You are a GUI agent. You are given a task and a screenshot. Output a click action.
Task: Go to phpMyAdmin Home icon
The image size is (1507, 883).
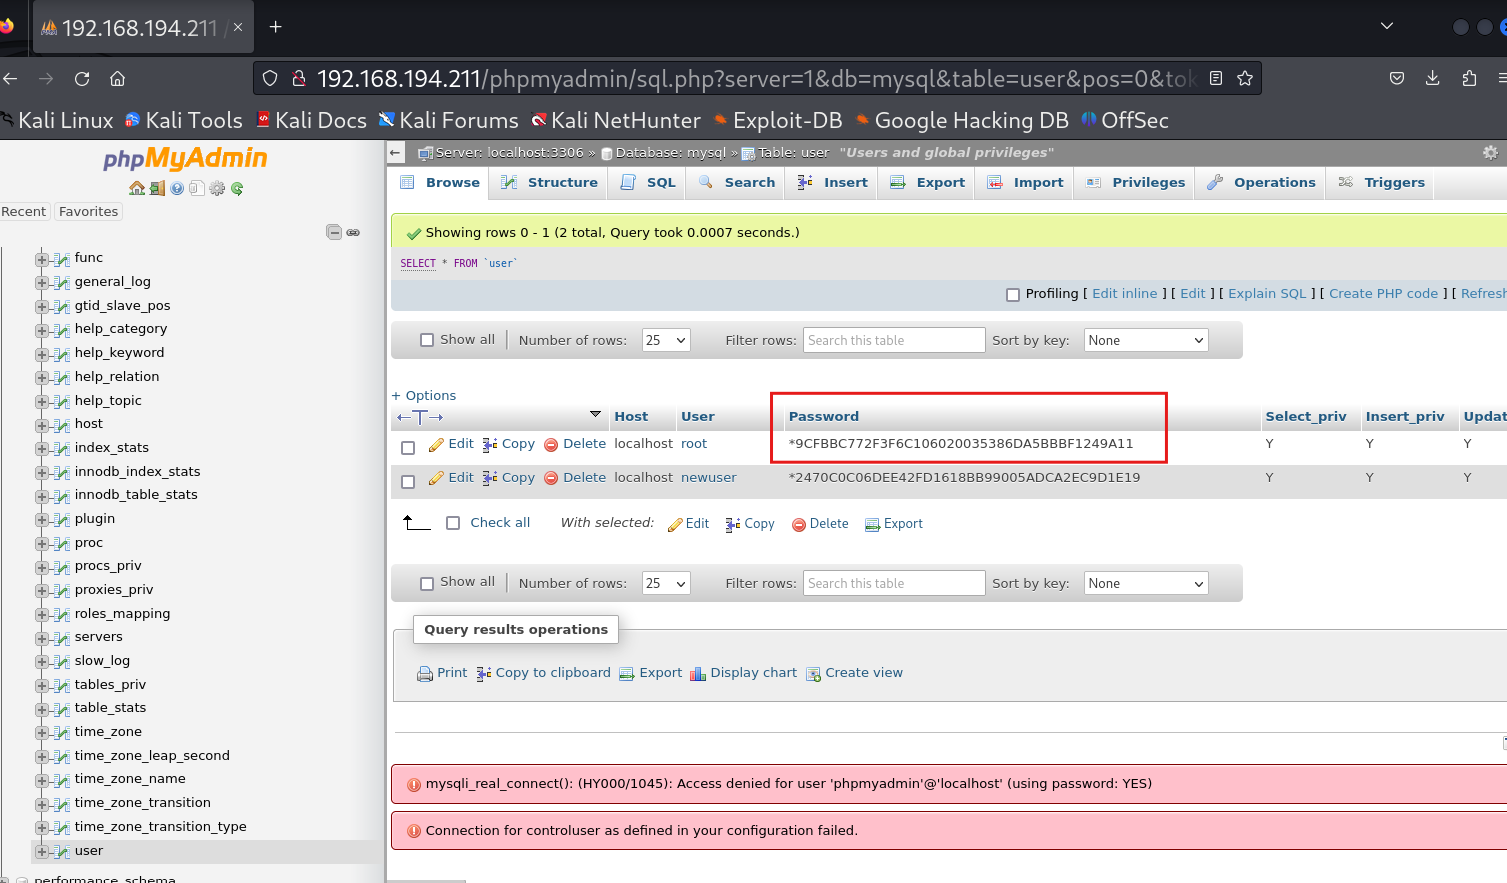137,188
